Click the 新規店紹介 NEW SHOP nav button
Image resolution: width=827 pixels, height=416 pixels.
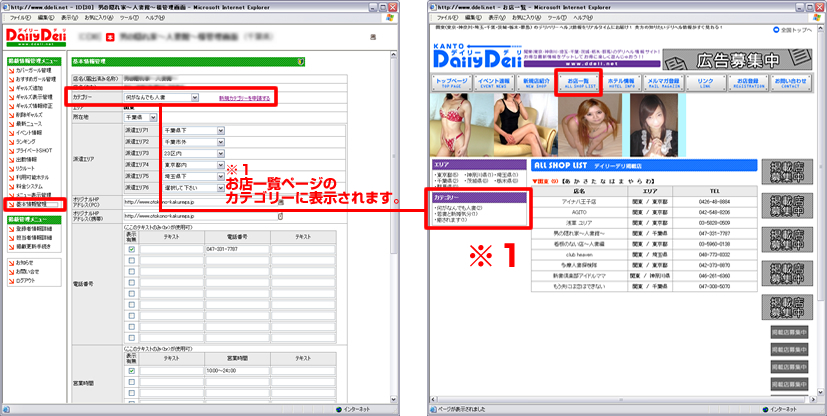point(536,83)
